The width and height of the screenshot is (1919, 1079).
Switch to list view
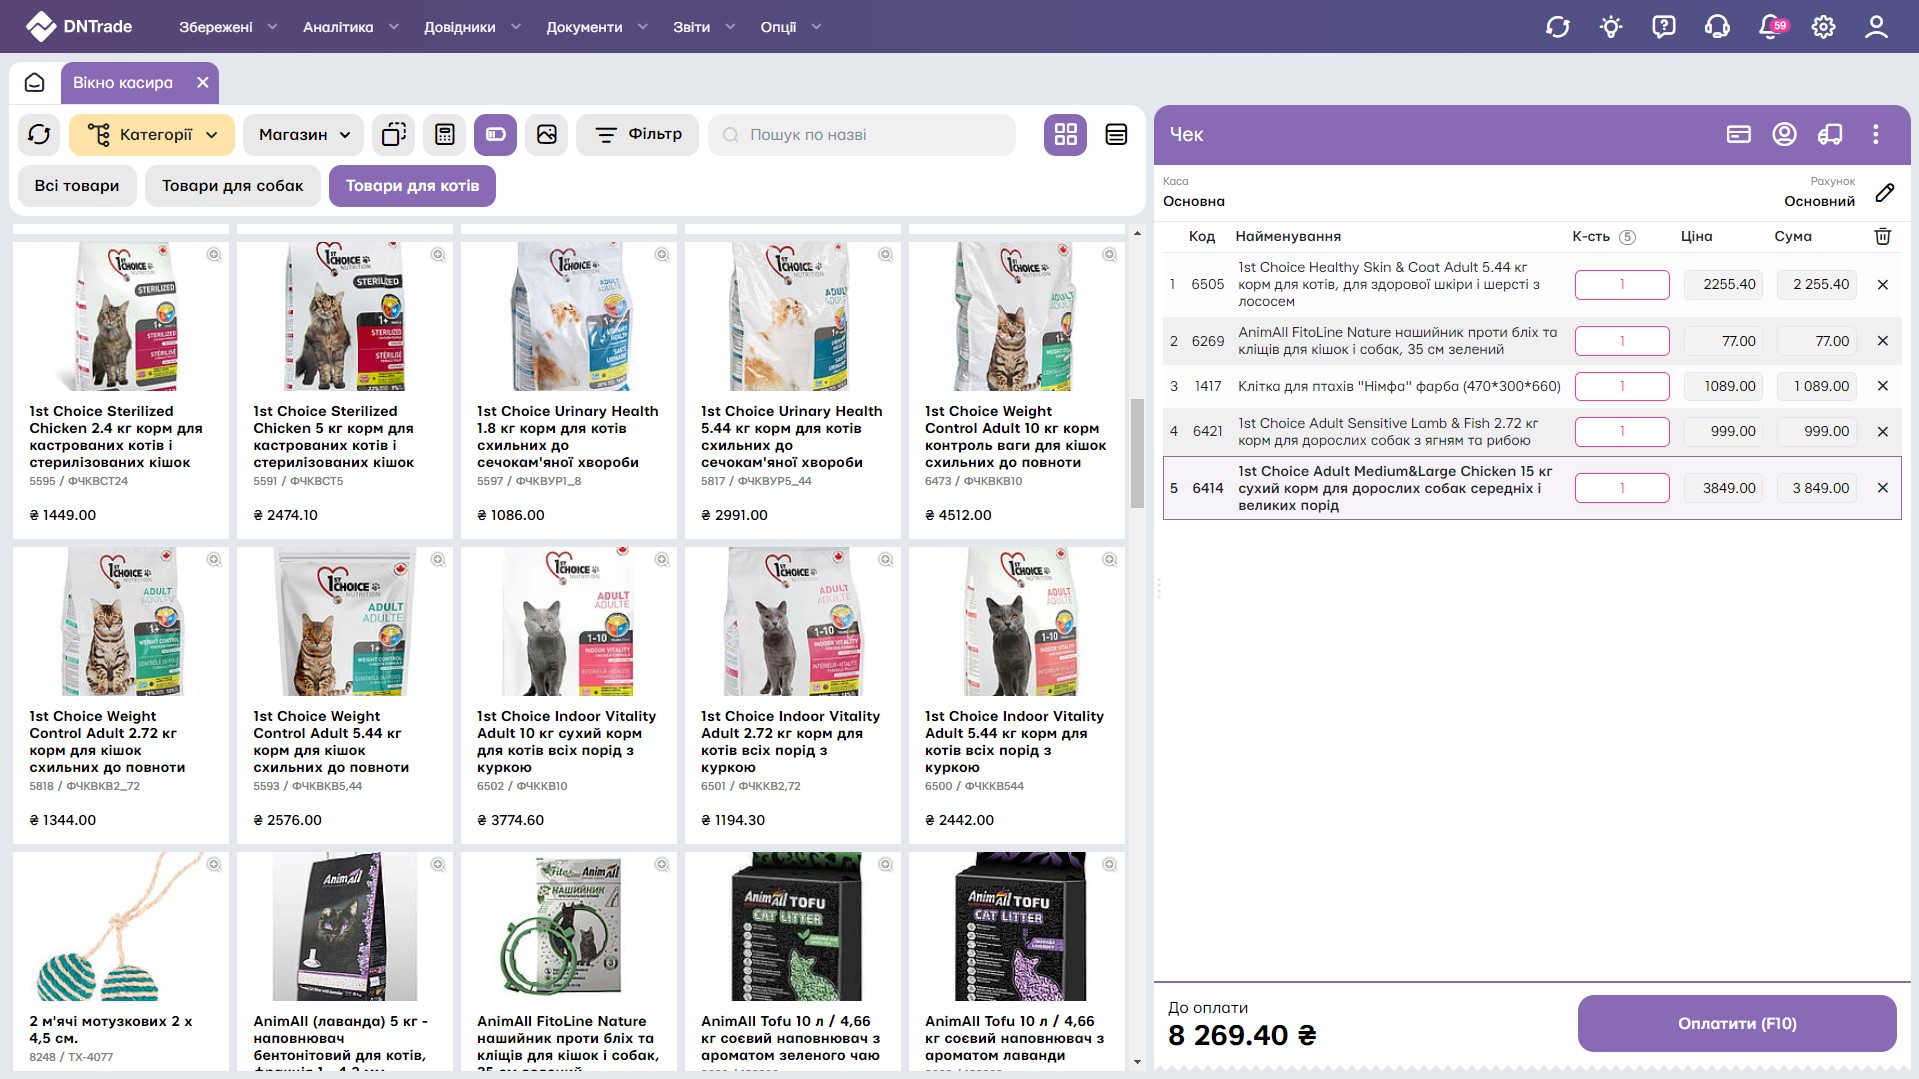click(1117, 134)
